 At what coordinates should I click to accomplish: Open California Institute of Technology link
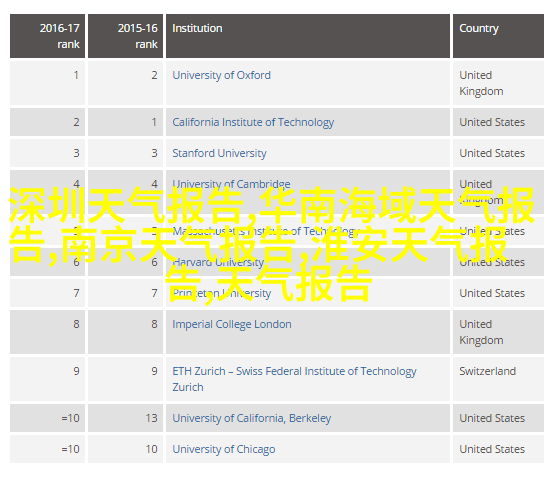(x=253, y=122)
